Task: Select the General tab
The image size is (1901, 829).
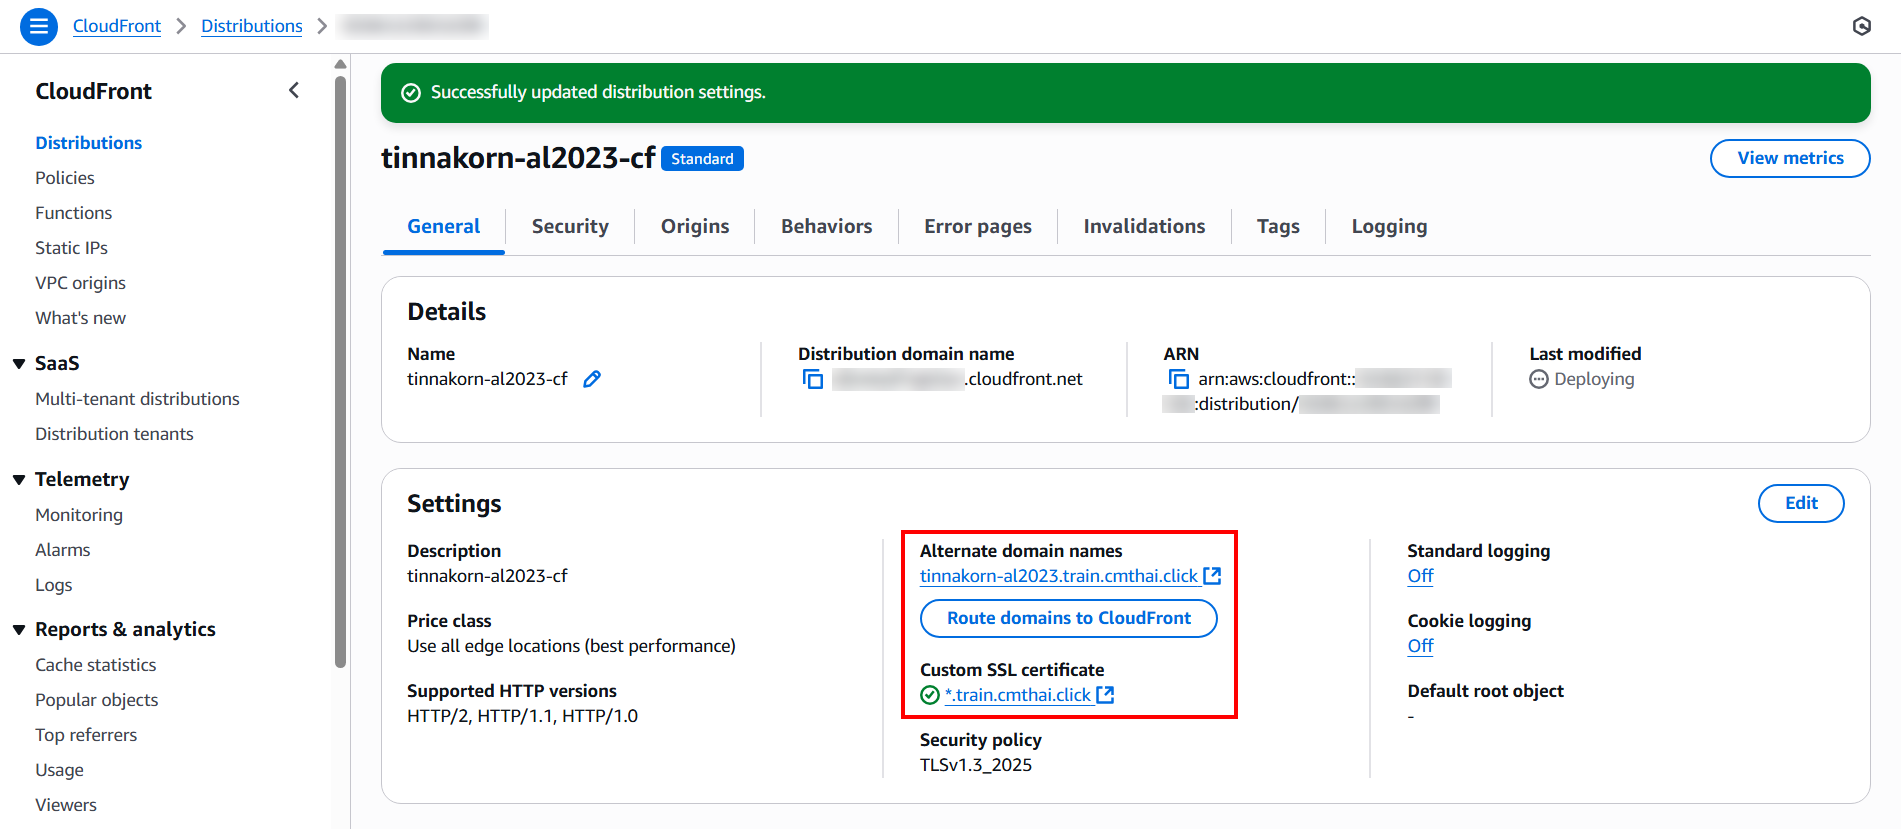Action: pyautogui.click(x=444, y=226)
